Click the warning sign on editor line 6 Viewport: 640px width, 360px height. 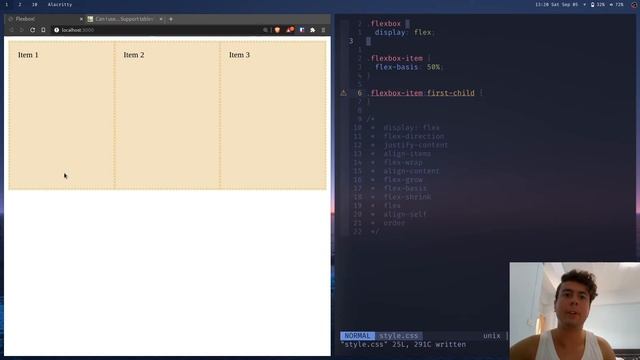tap(343, 93)
